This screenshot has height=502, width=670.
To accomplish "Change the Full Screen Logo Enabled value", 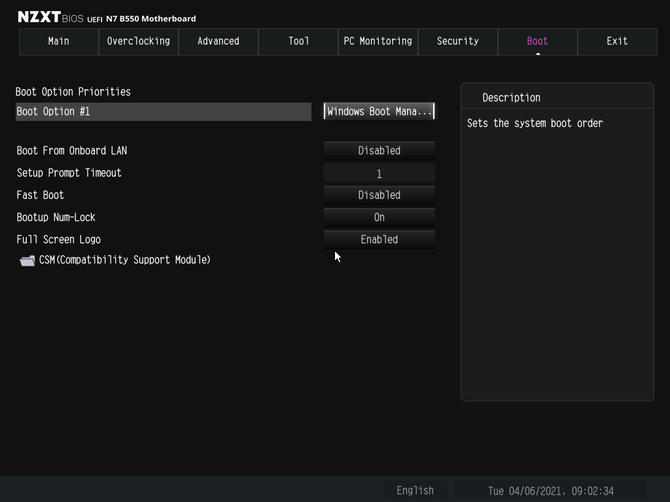I will coord(379,240).
